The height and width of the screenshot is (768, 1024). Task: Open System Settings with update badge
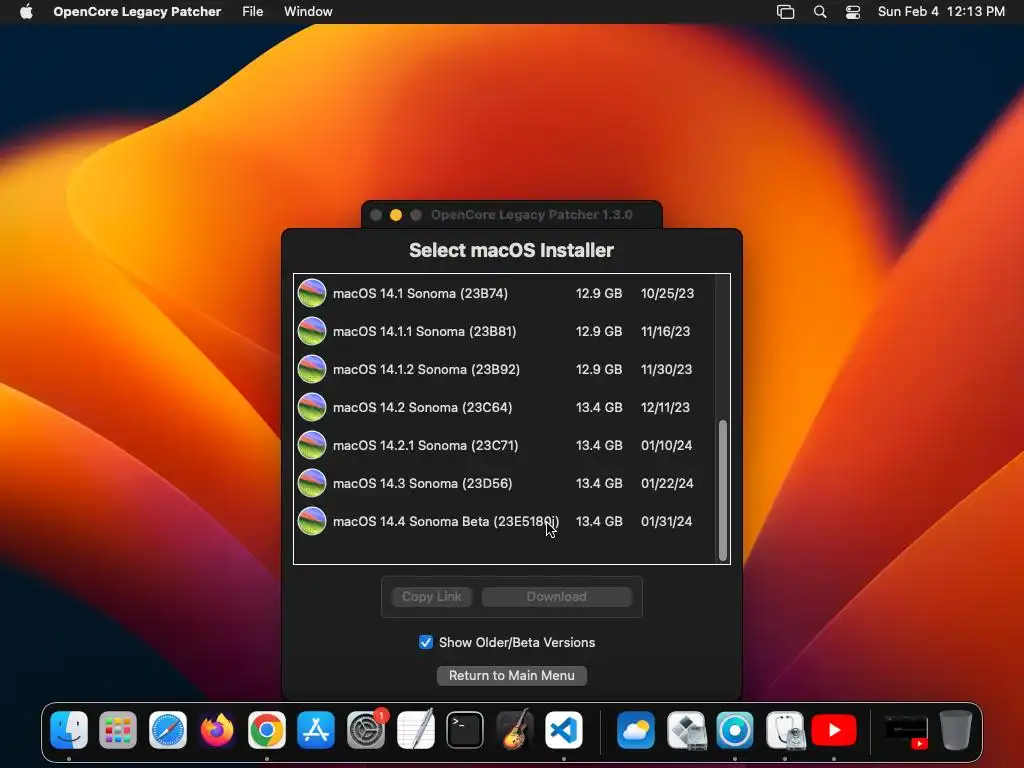[366, 729]
